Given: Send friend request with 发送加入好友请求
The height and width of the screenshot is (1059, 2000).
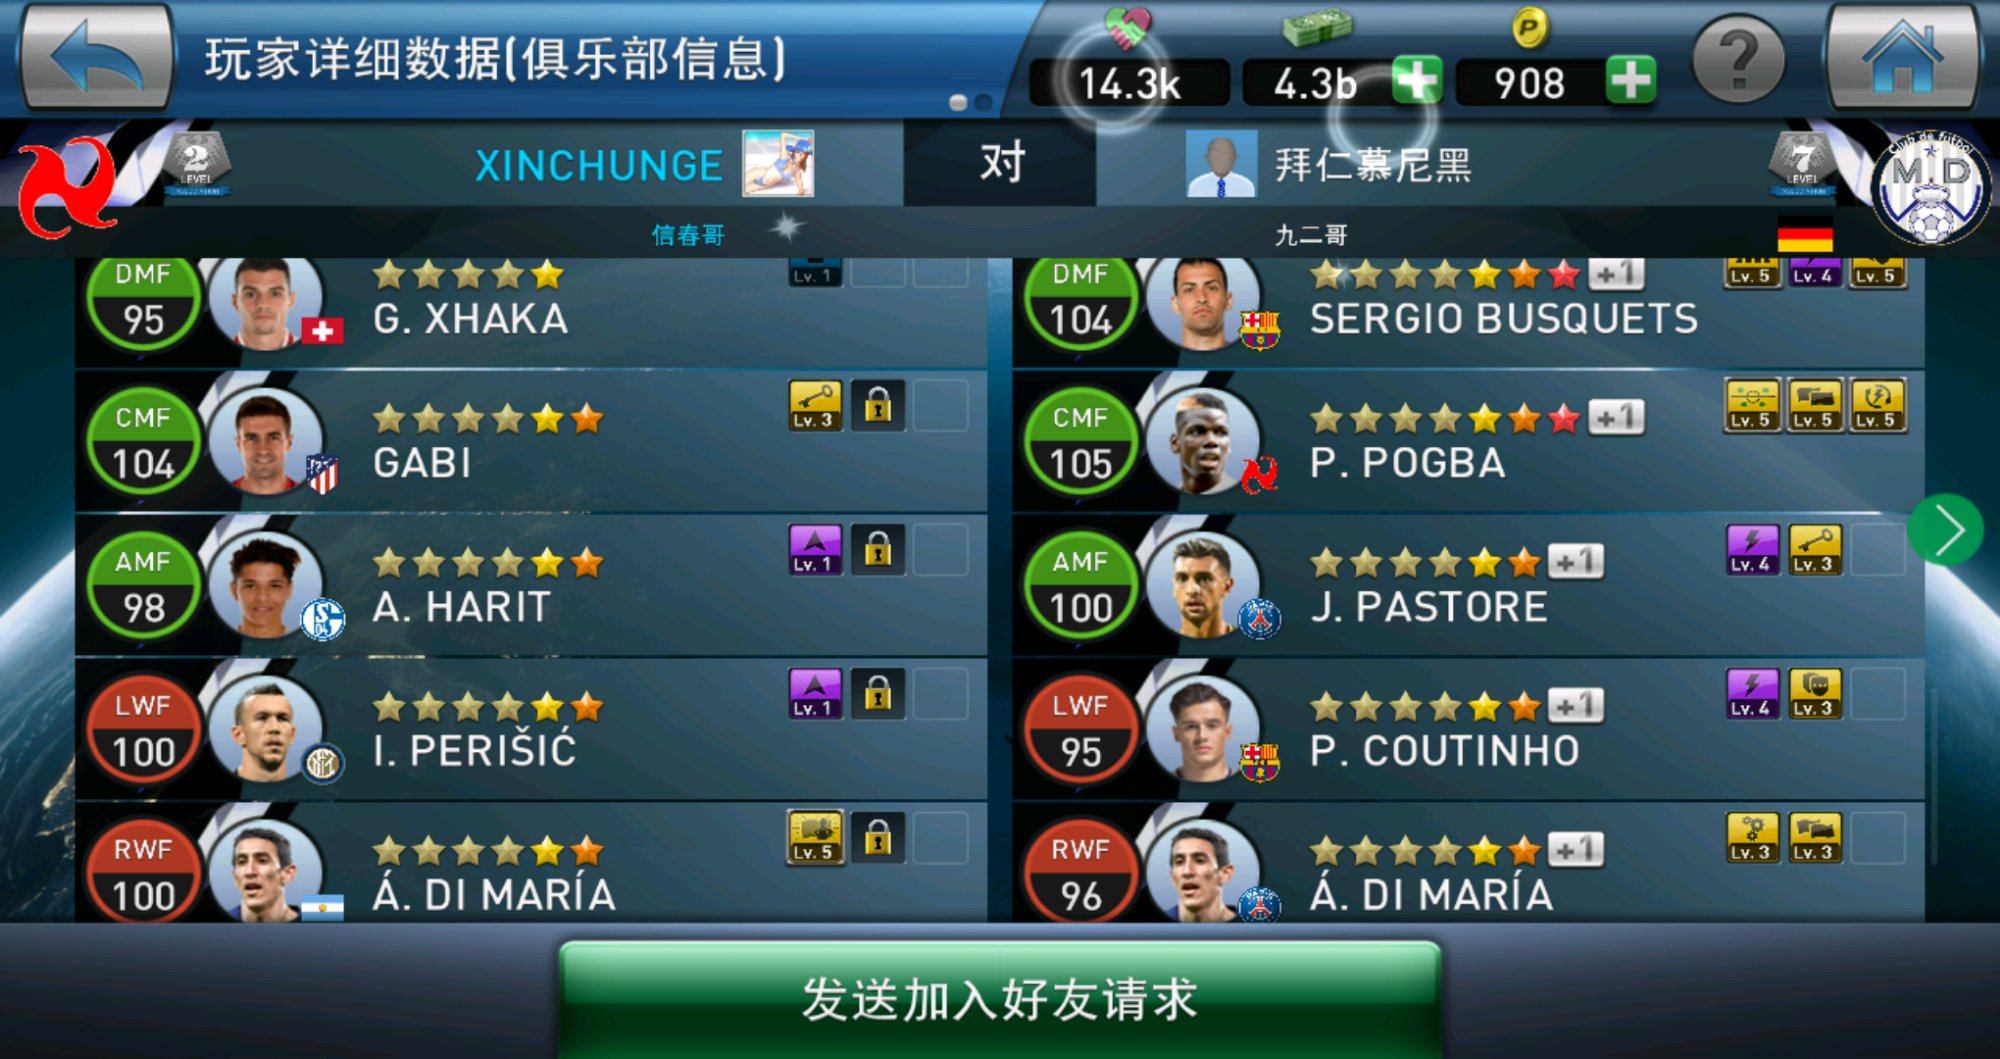Looking at the screenshot, I should (x=1000, y=999).
